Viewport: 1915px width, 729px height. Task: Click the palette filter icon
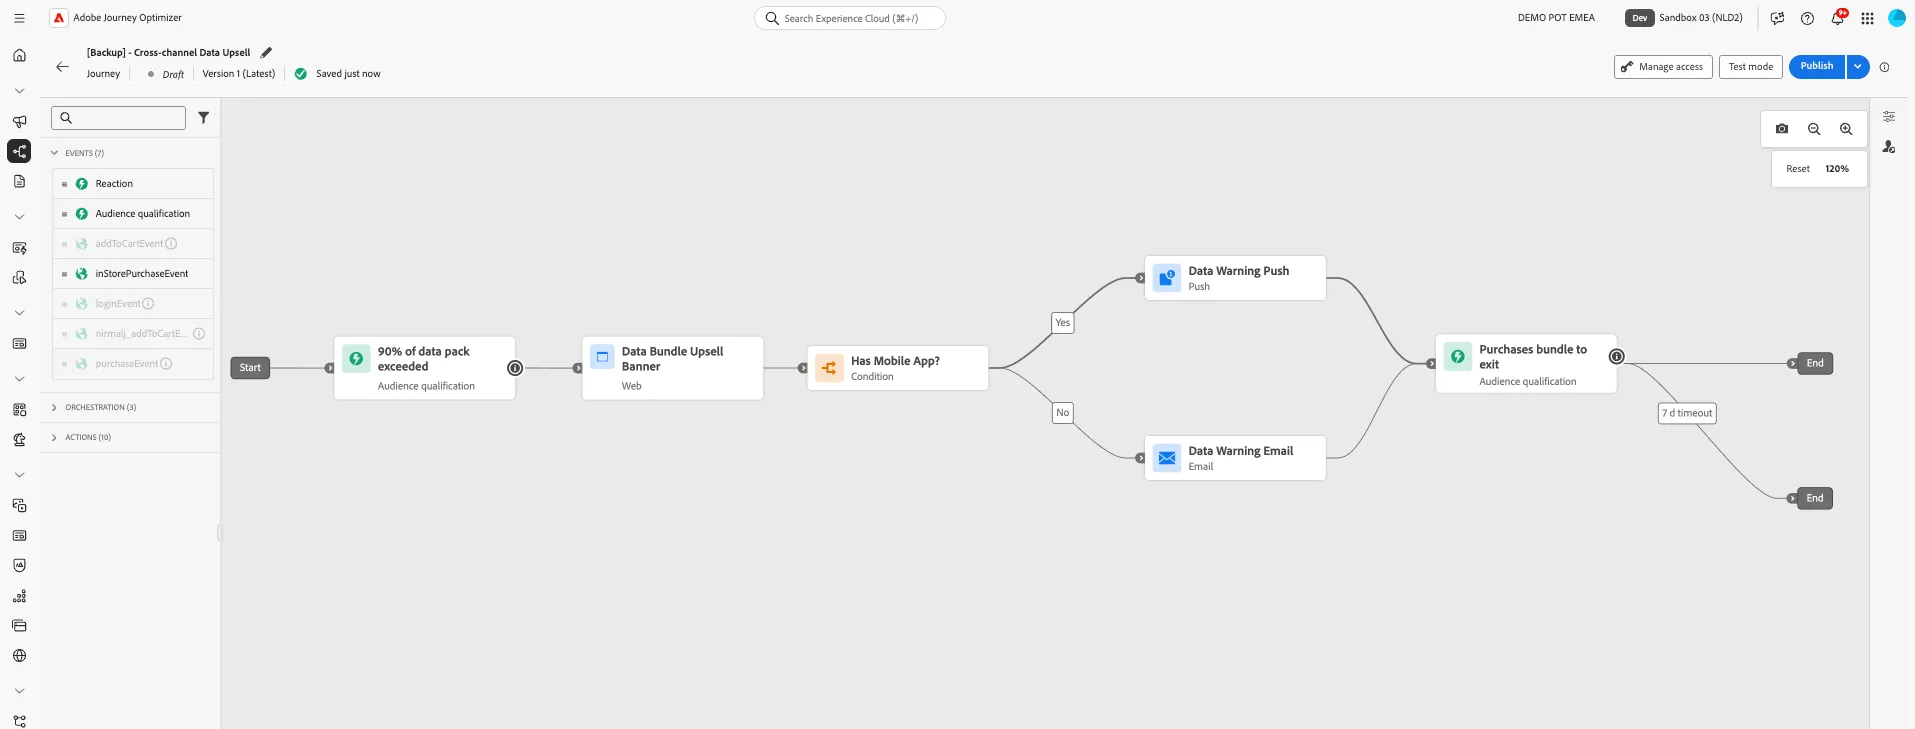click(x=204, y=118)
